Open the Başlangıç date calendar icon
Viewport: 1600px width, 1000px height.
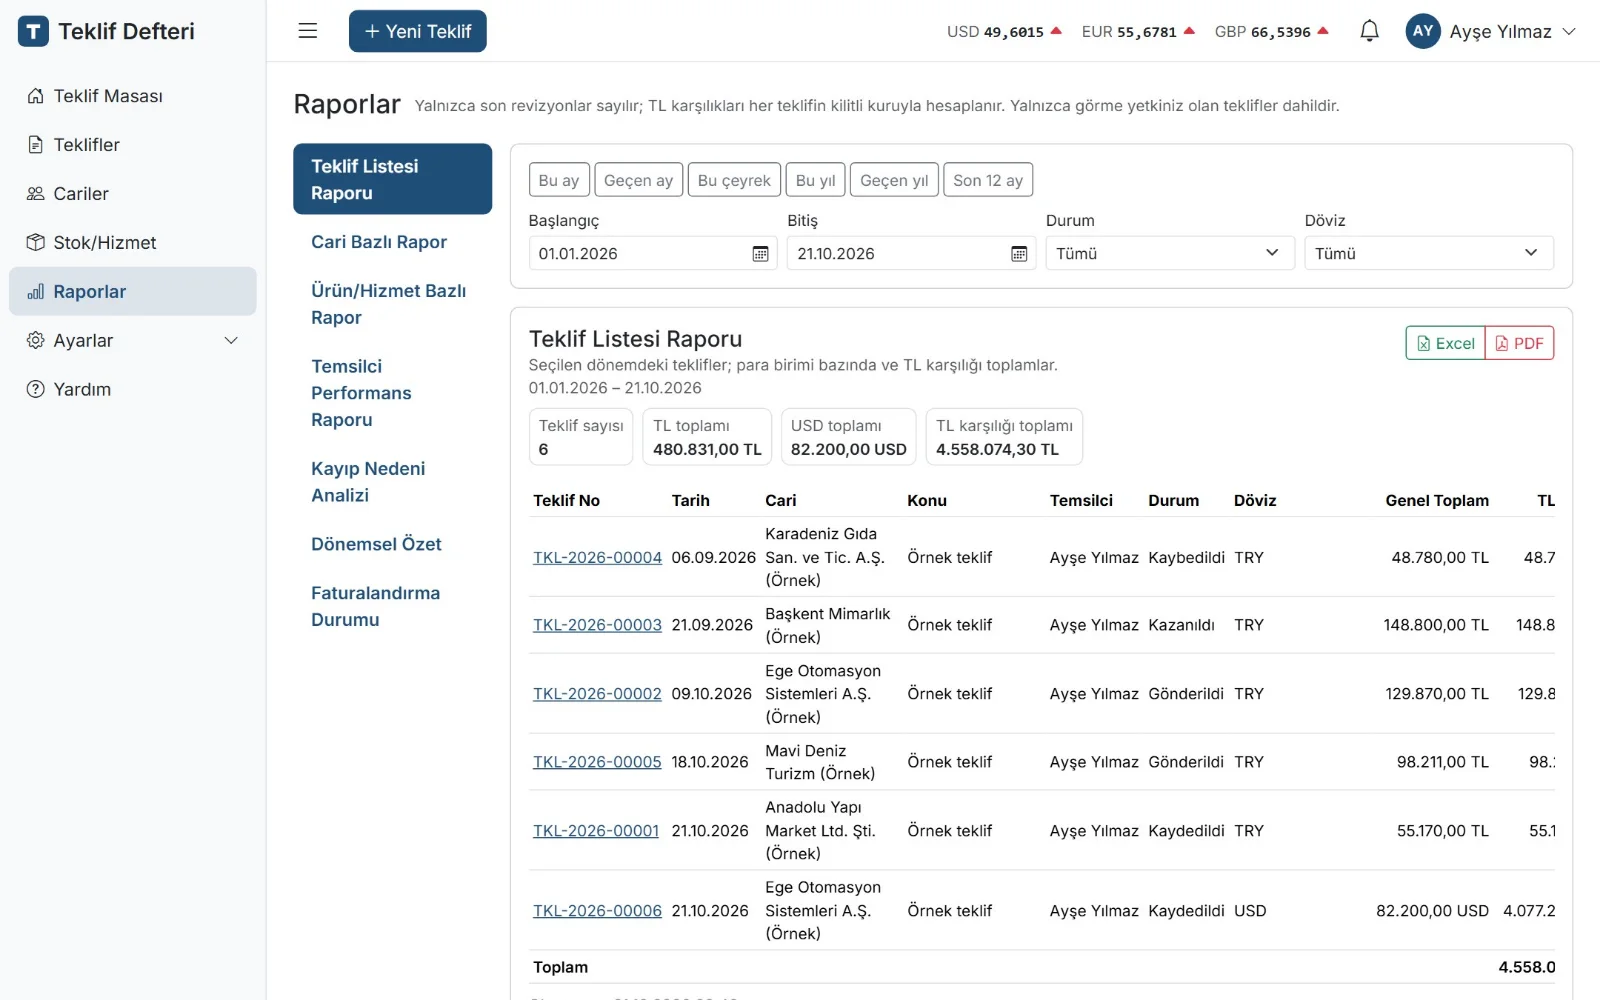pos(760,254)
